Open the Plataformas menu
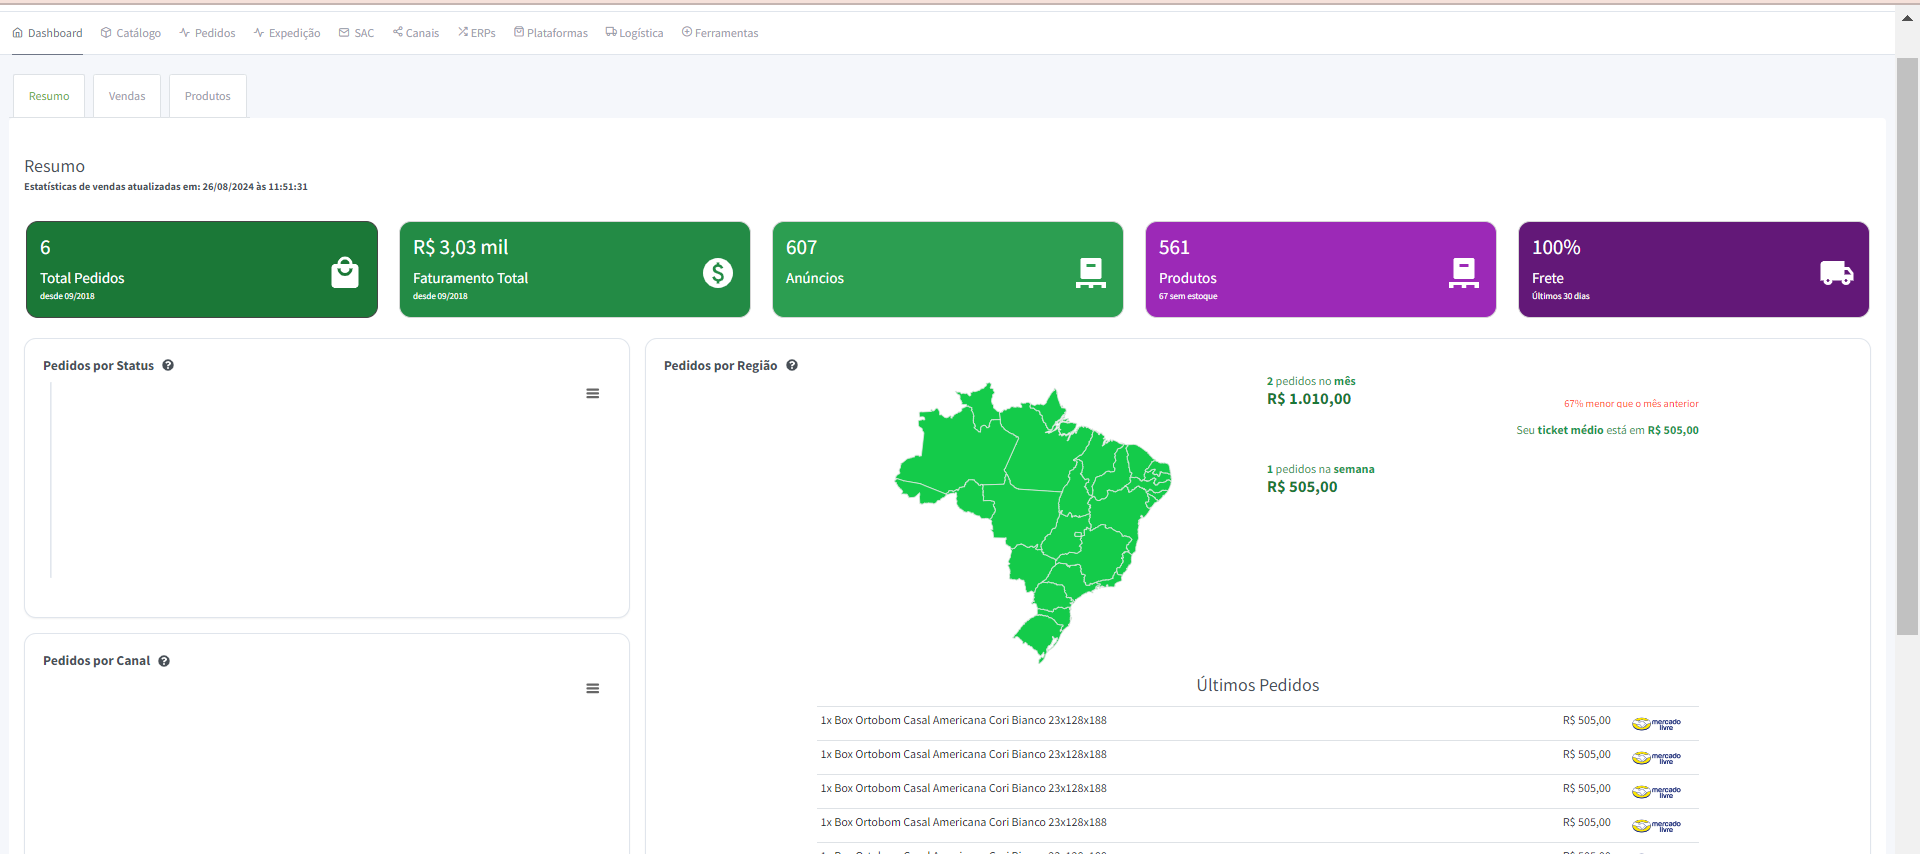1920x854 pixels. pyautogui.click(x=551, y=33)
